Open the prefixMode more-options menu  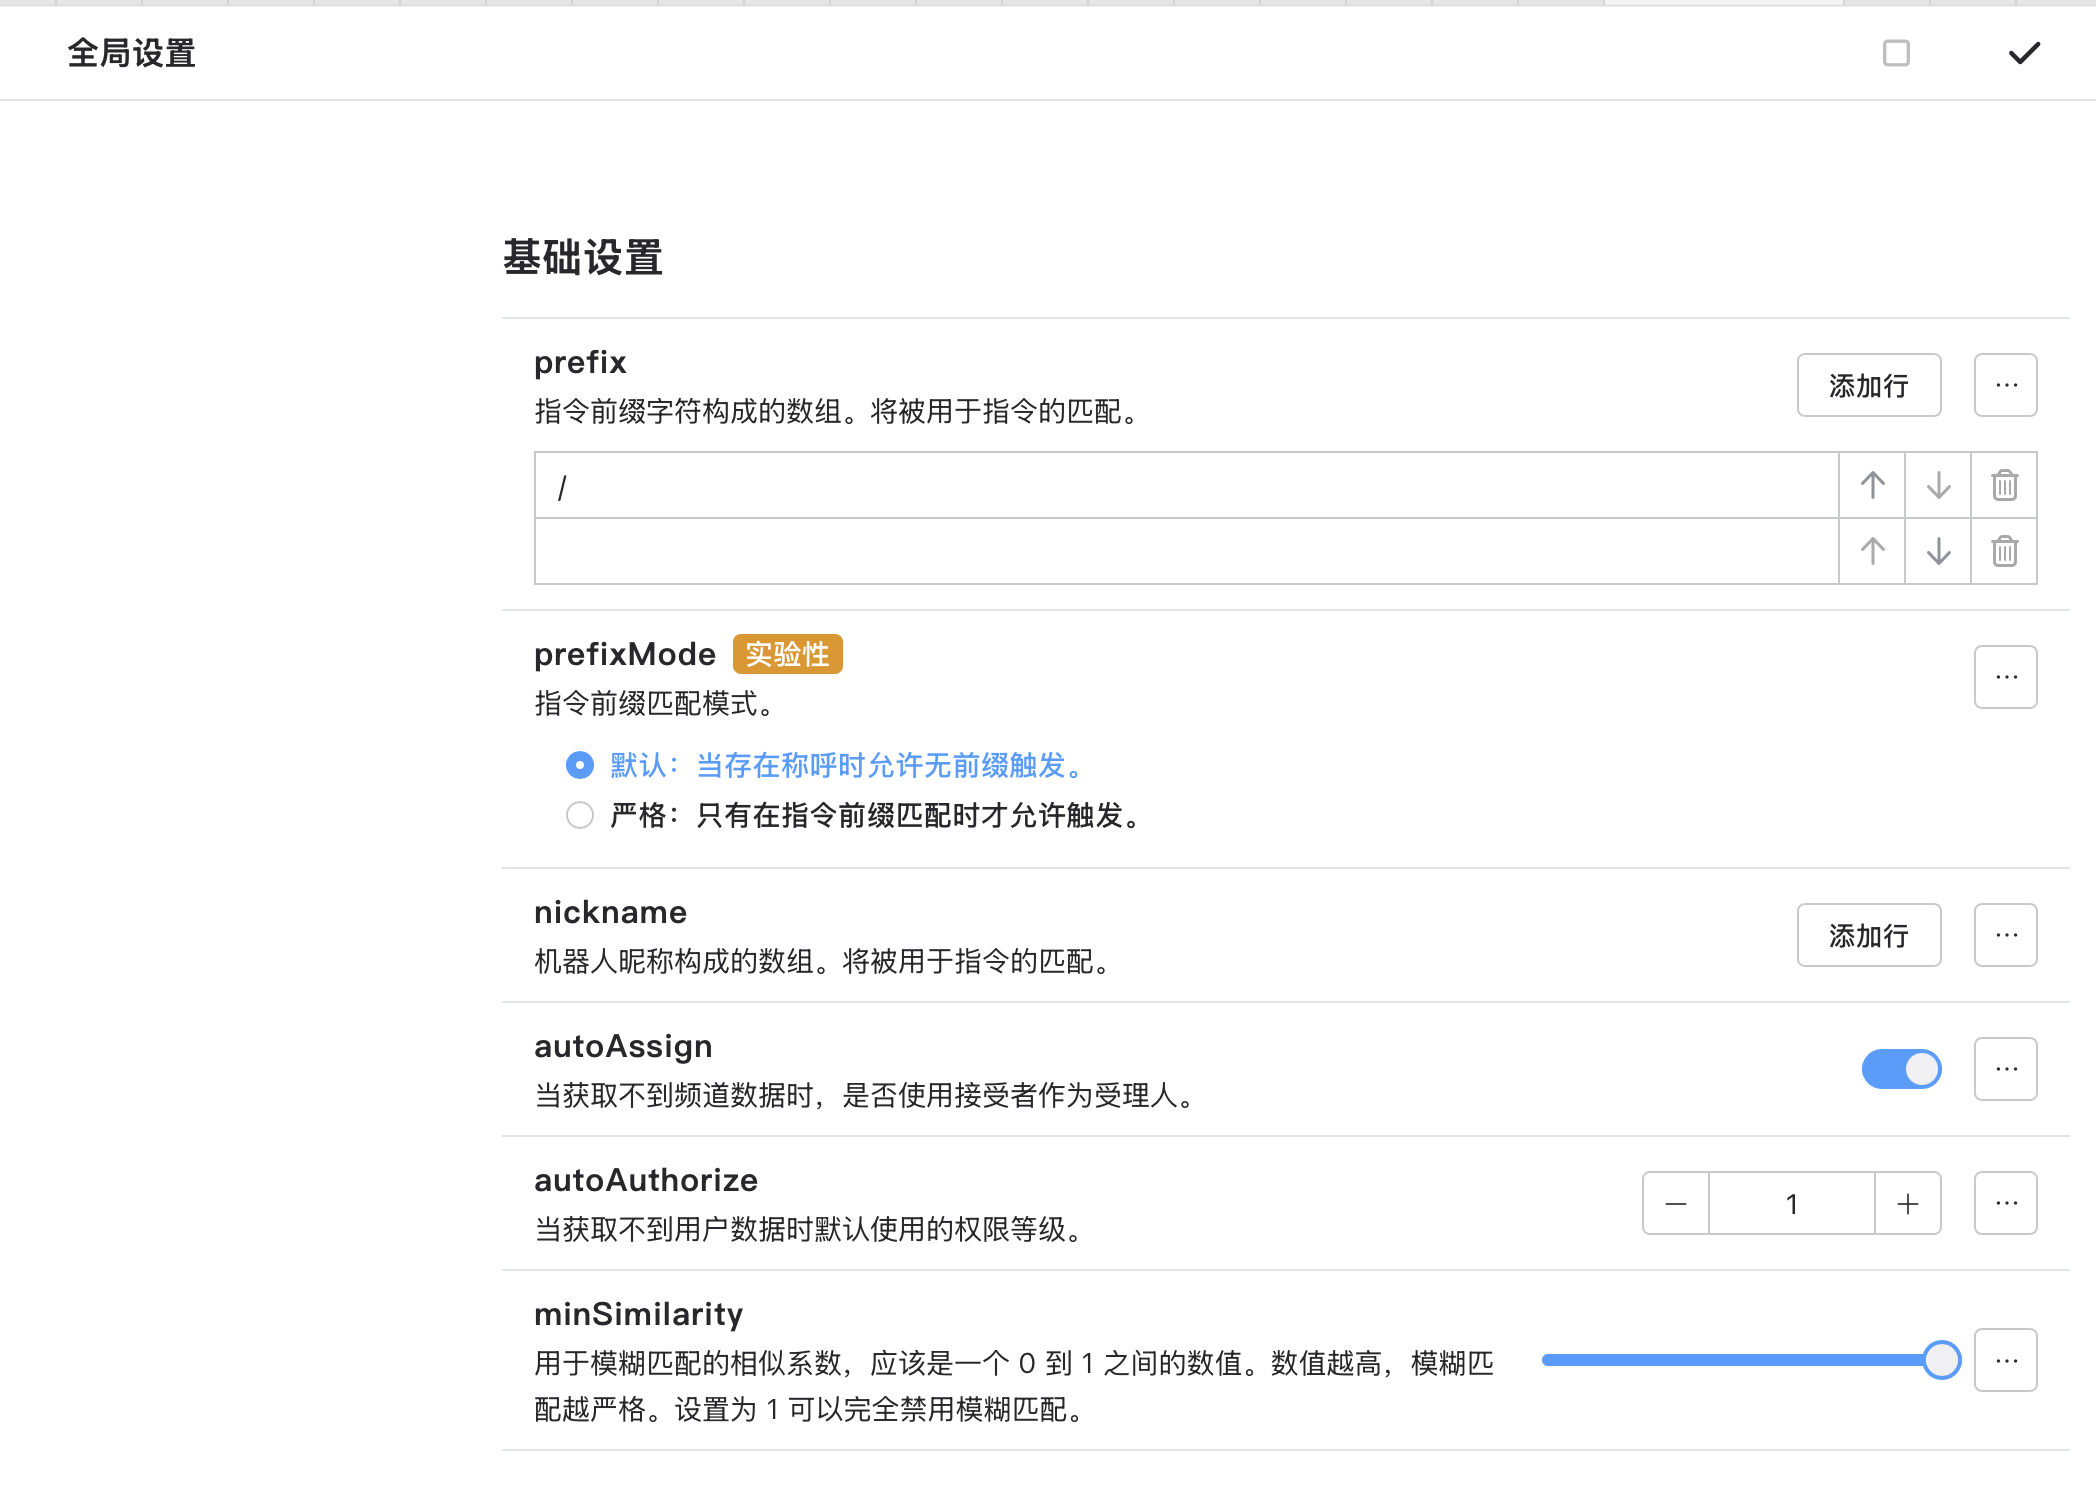click(2006, 677)
